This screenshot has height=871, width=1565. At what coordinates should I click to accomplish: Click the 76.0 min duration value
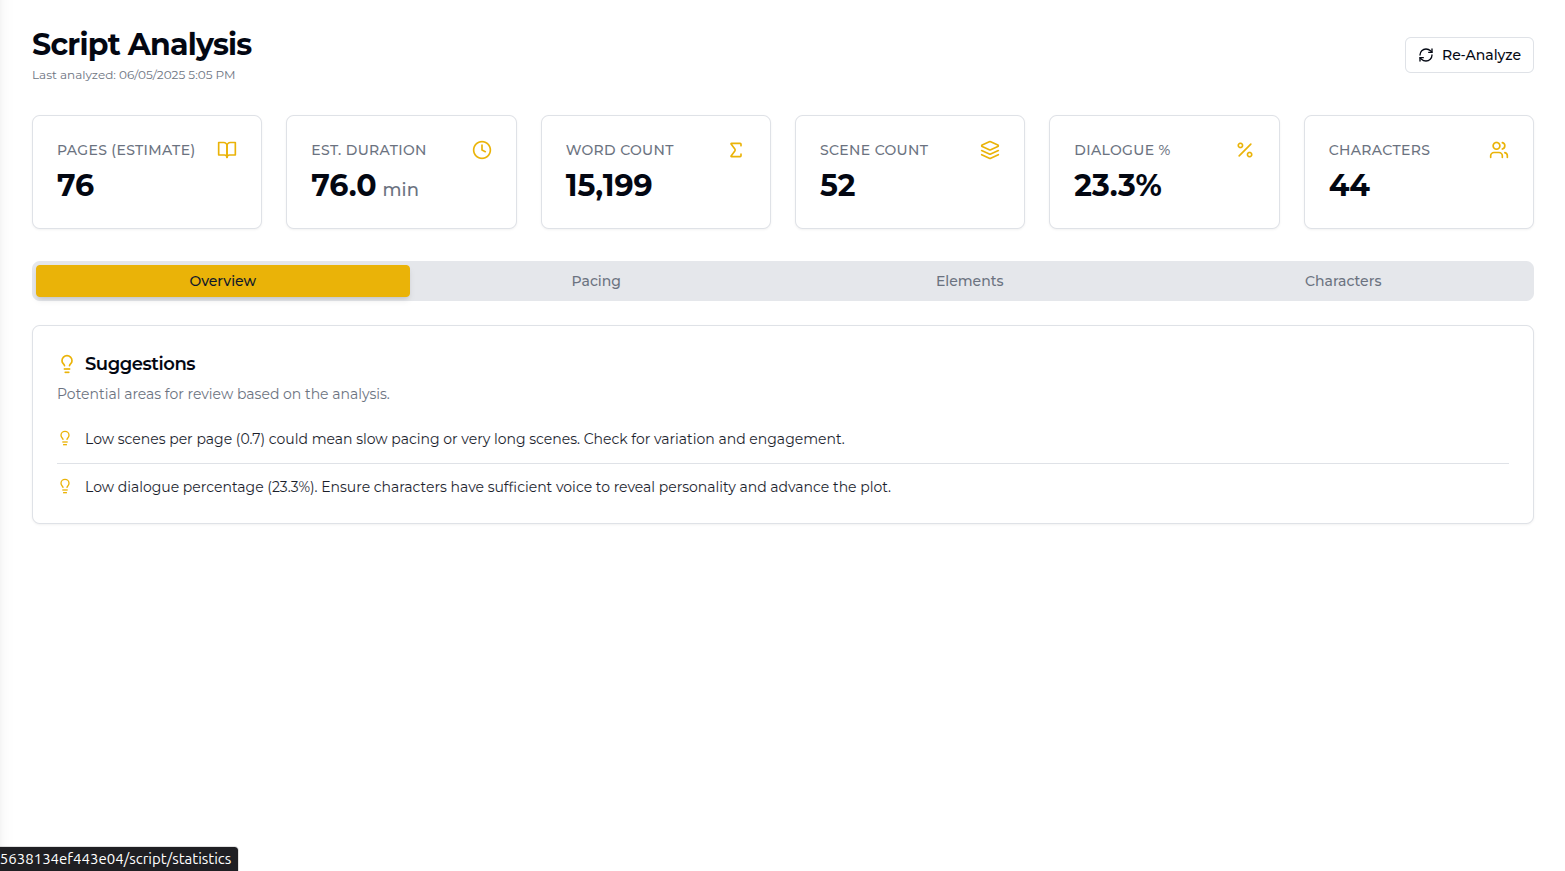365,186
